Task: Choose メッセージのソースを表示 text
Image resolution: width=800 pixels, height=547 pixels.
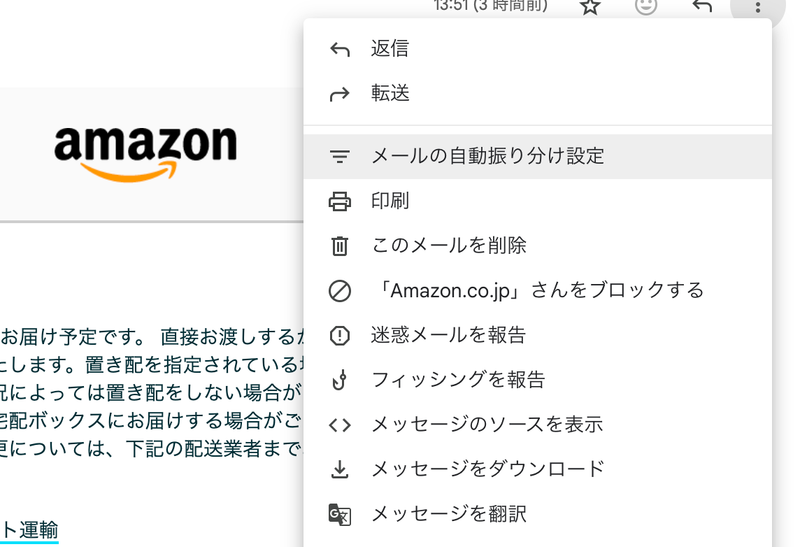Action: point(487,424)
